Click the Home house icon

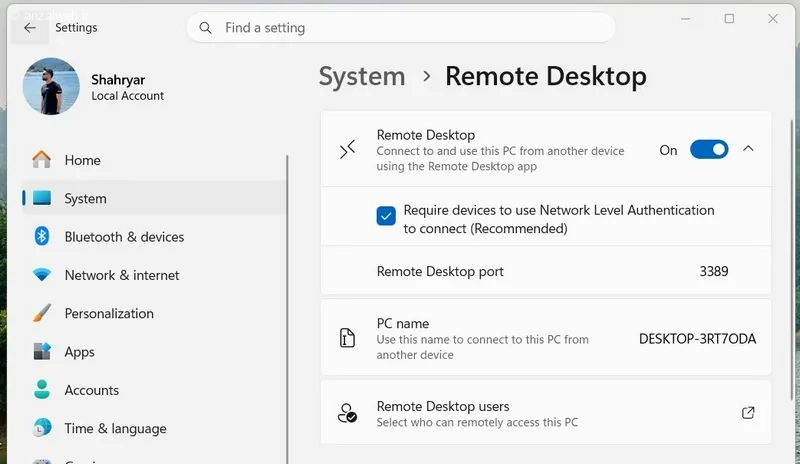click(42, 160)
